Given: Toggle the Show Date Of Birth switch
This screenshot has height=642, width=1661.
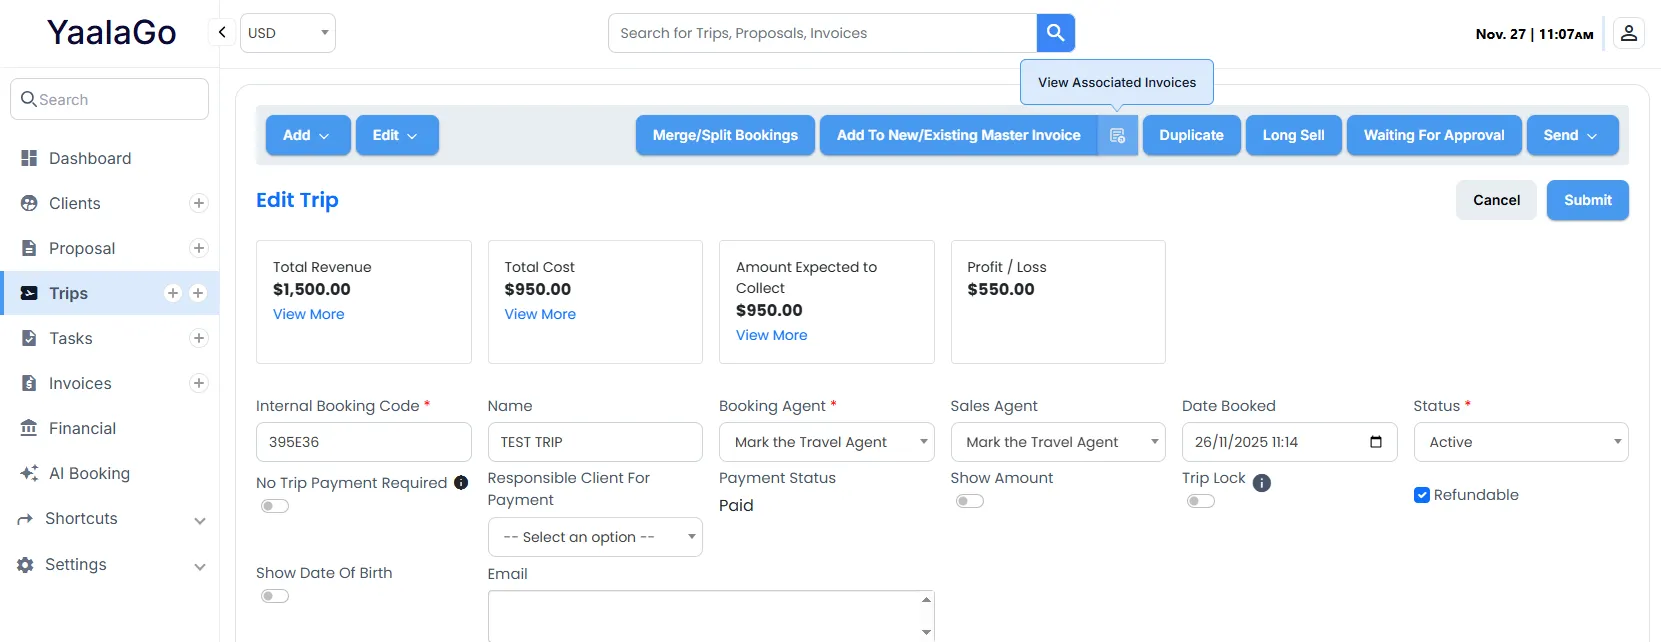Looking at the screenshot, I should [275, 596].
